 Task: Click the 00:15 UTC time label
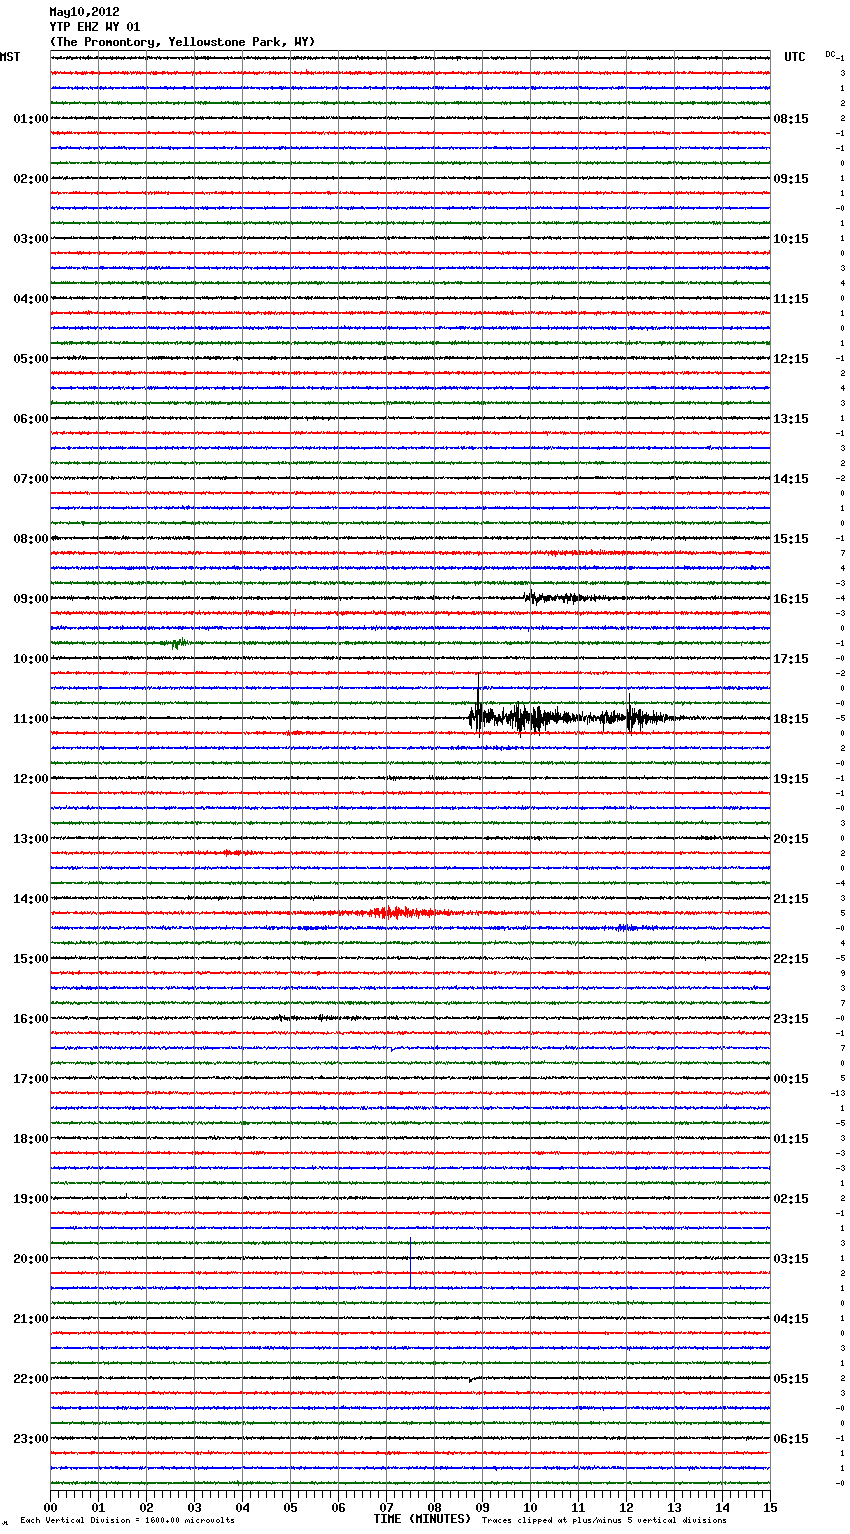[x=791, y=1079]
